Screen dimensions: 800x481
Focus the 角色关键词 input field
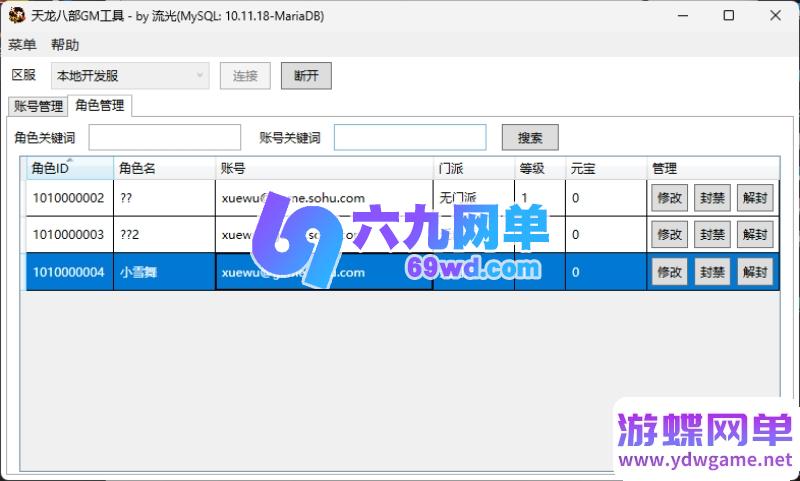[x=165, y=138]
